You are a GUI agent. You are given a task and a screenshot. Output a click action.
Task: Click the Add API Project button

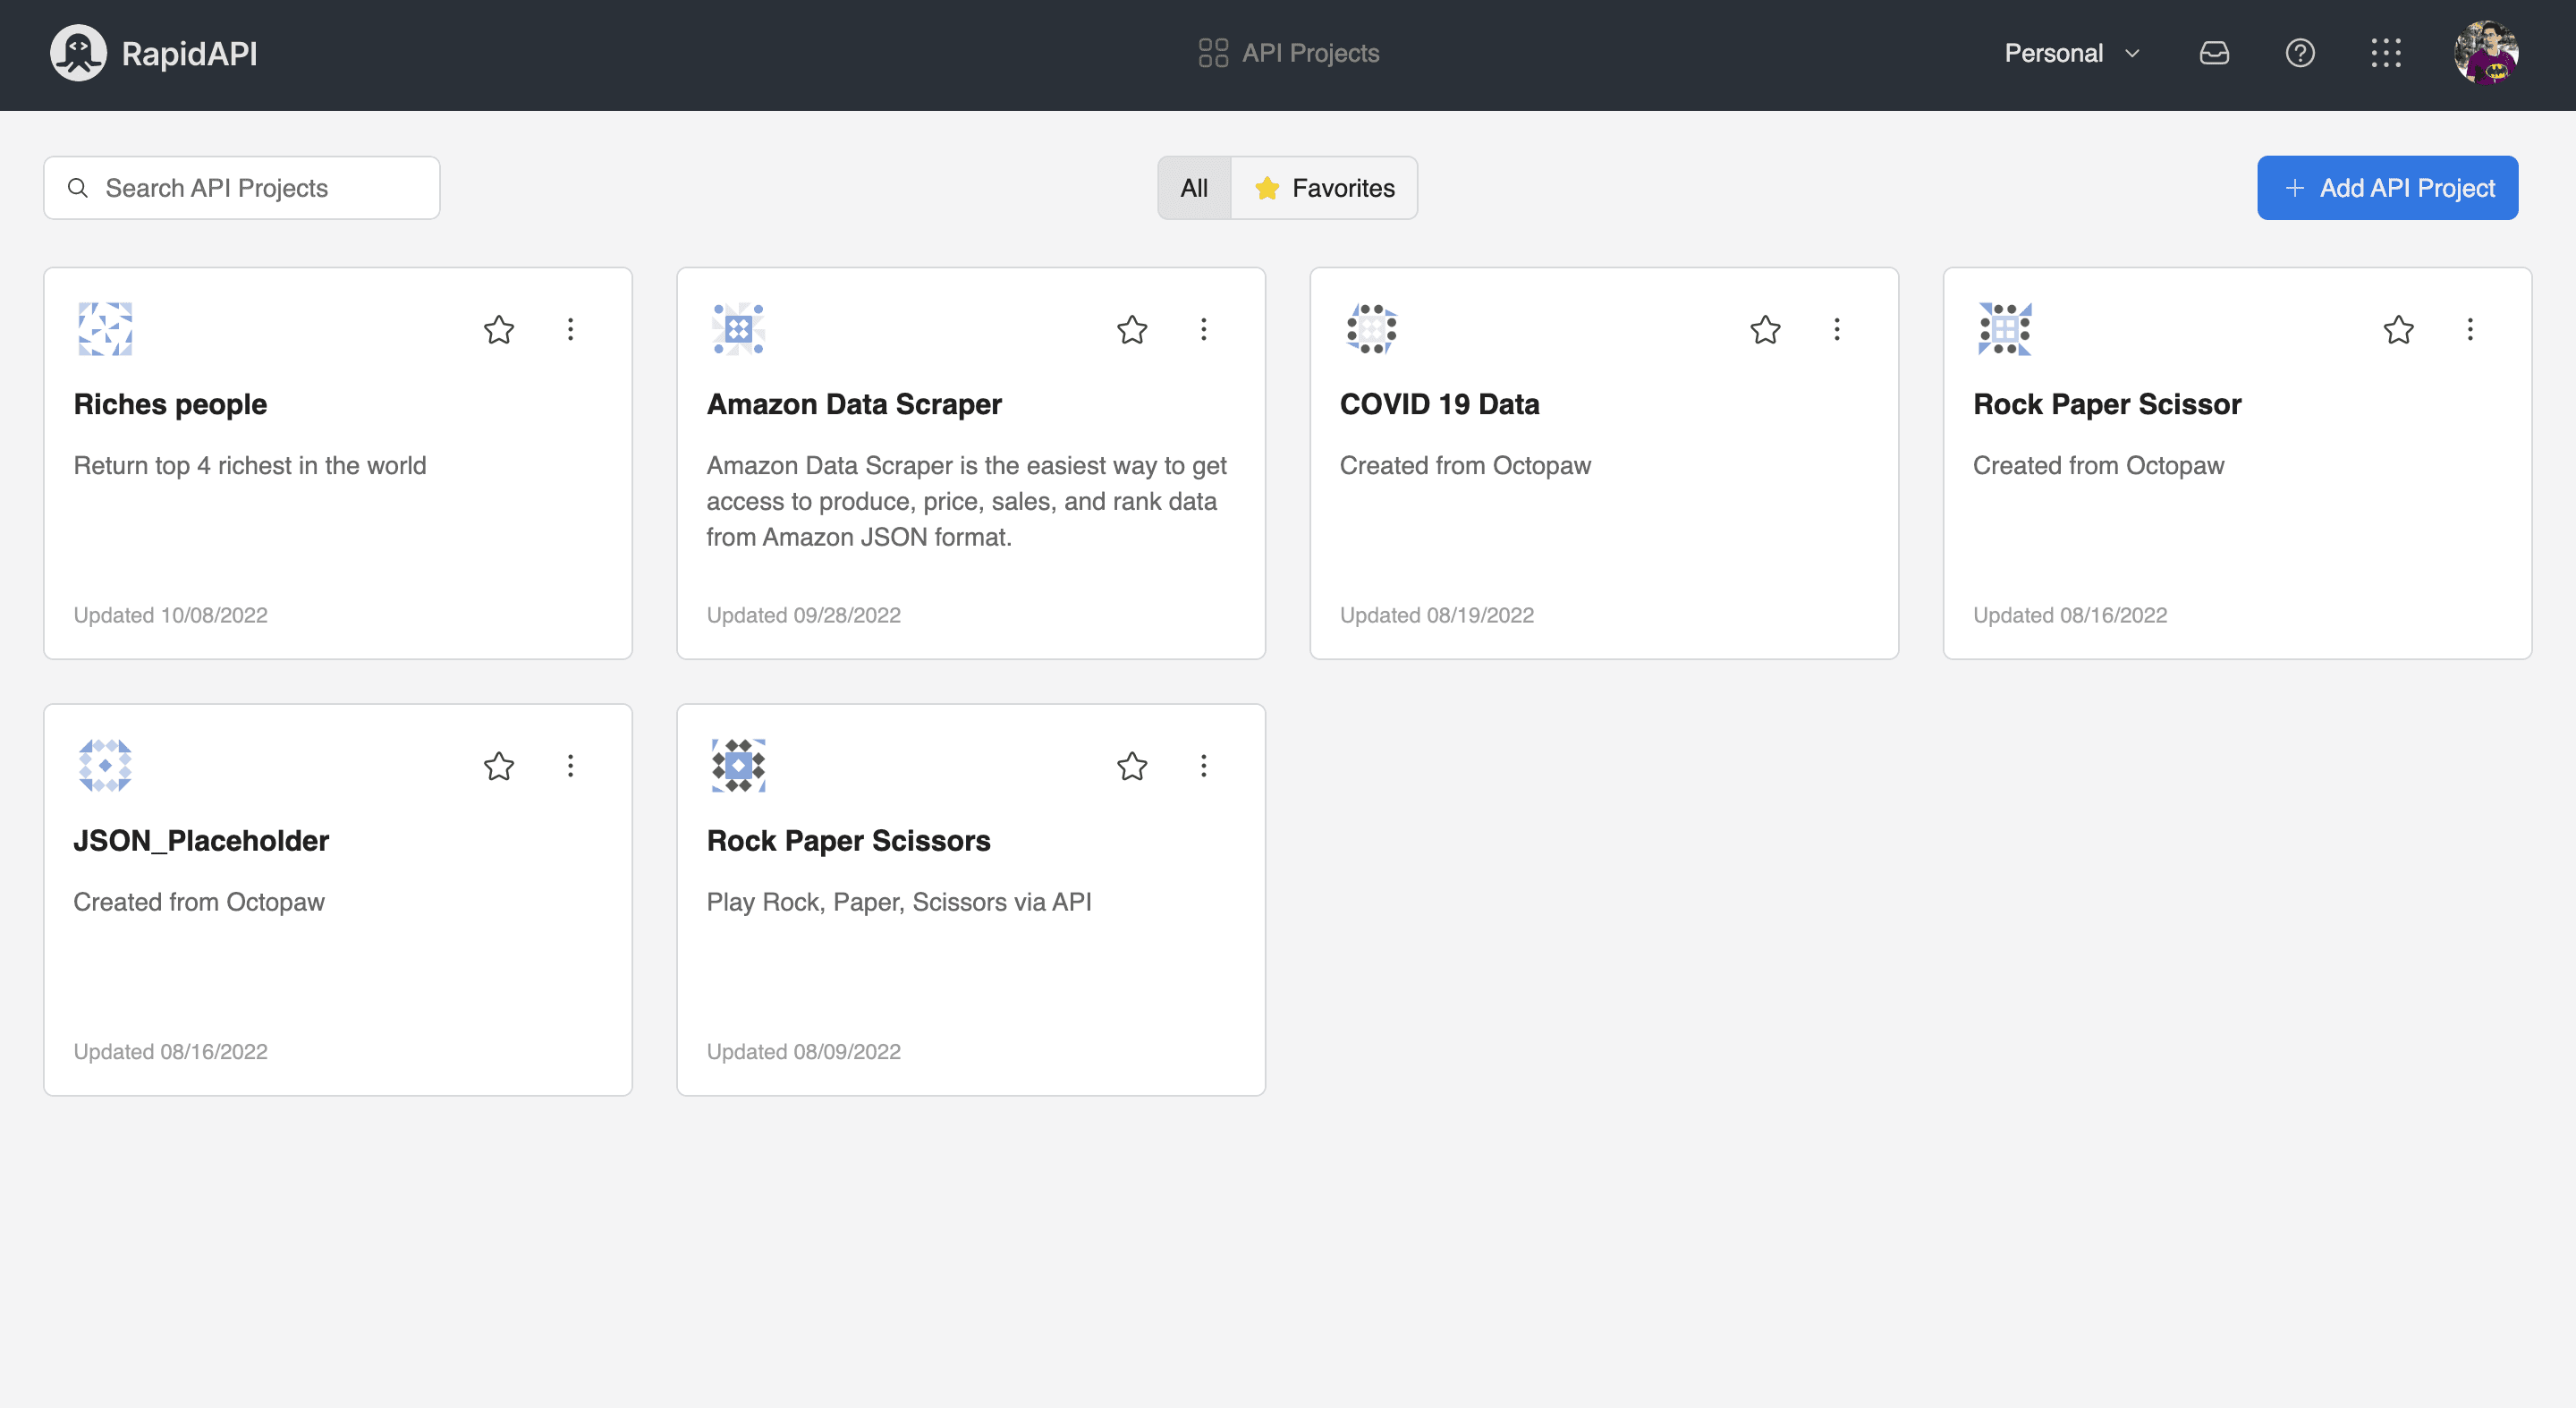pyautogui.click(x=2387, y=188)
